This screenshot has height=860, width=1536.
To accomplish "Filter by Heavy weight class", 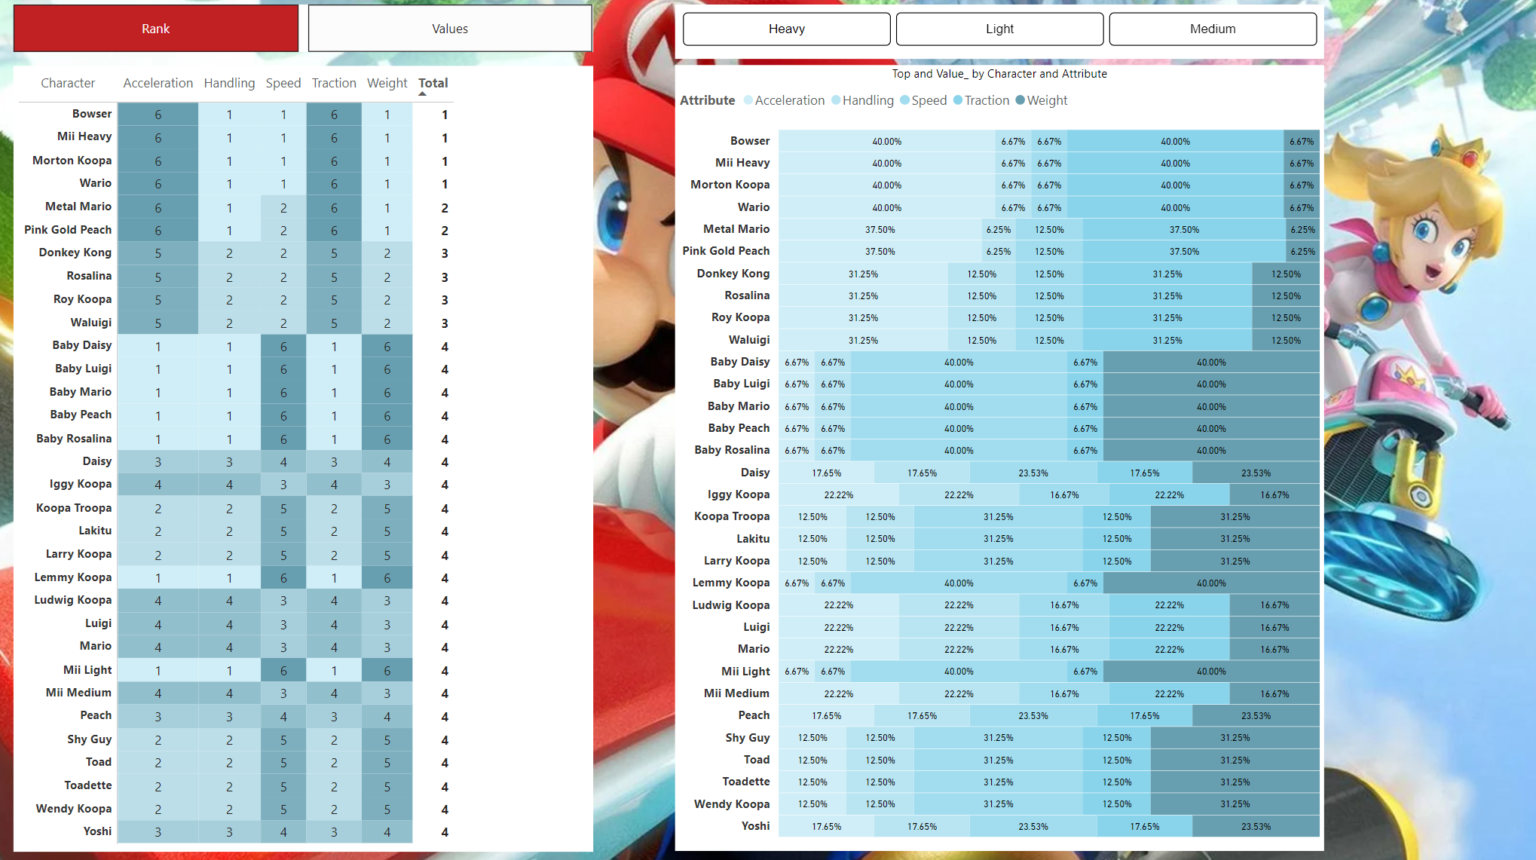I will 786,29.
